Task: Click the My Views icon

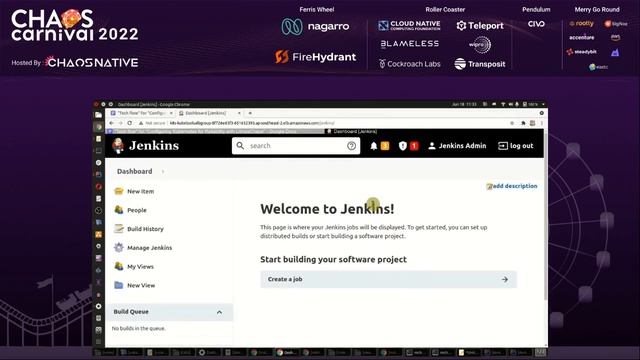Action: tap(119, 266)
